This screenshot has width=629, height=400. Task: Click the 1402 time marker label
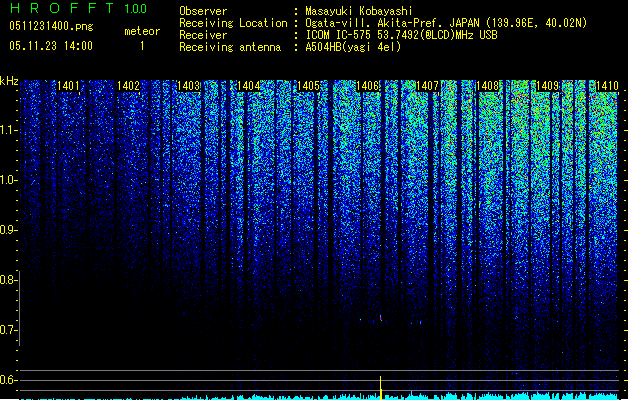(128, 86)
